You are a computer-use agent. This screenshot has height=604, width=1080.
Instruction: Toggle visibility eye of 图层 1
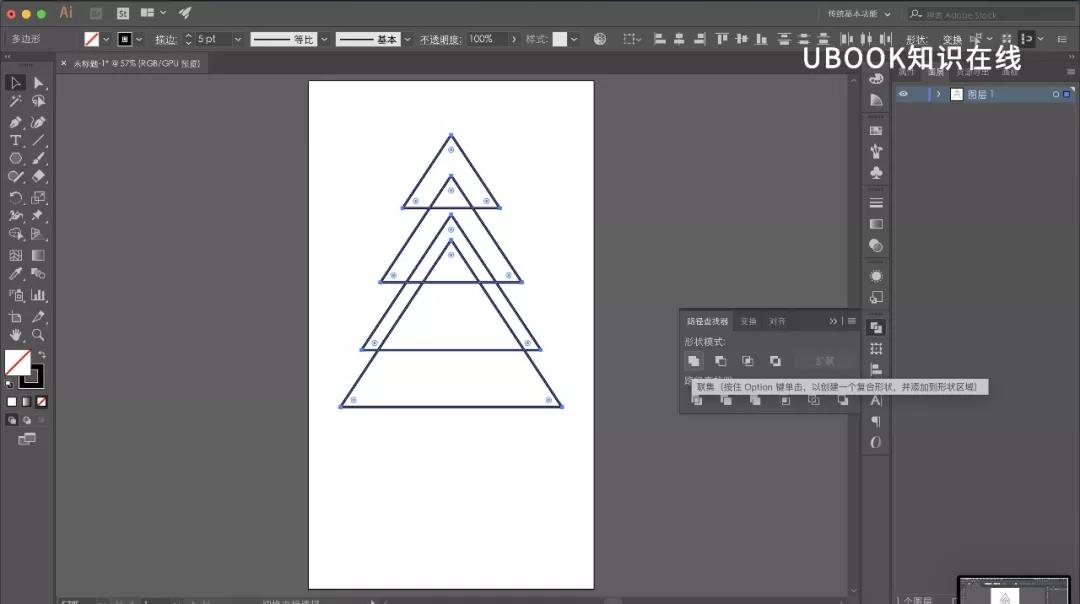pyautogui.click(x=903, y=94)
